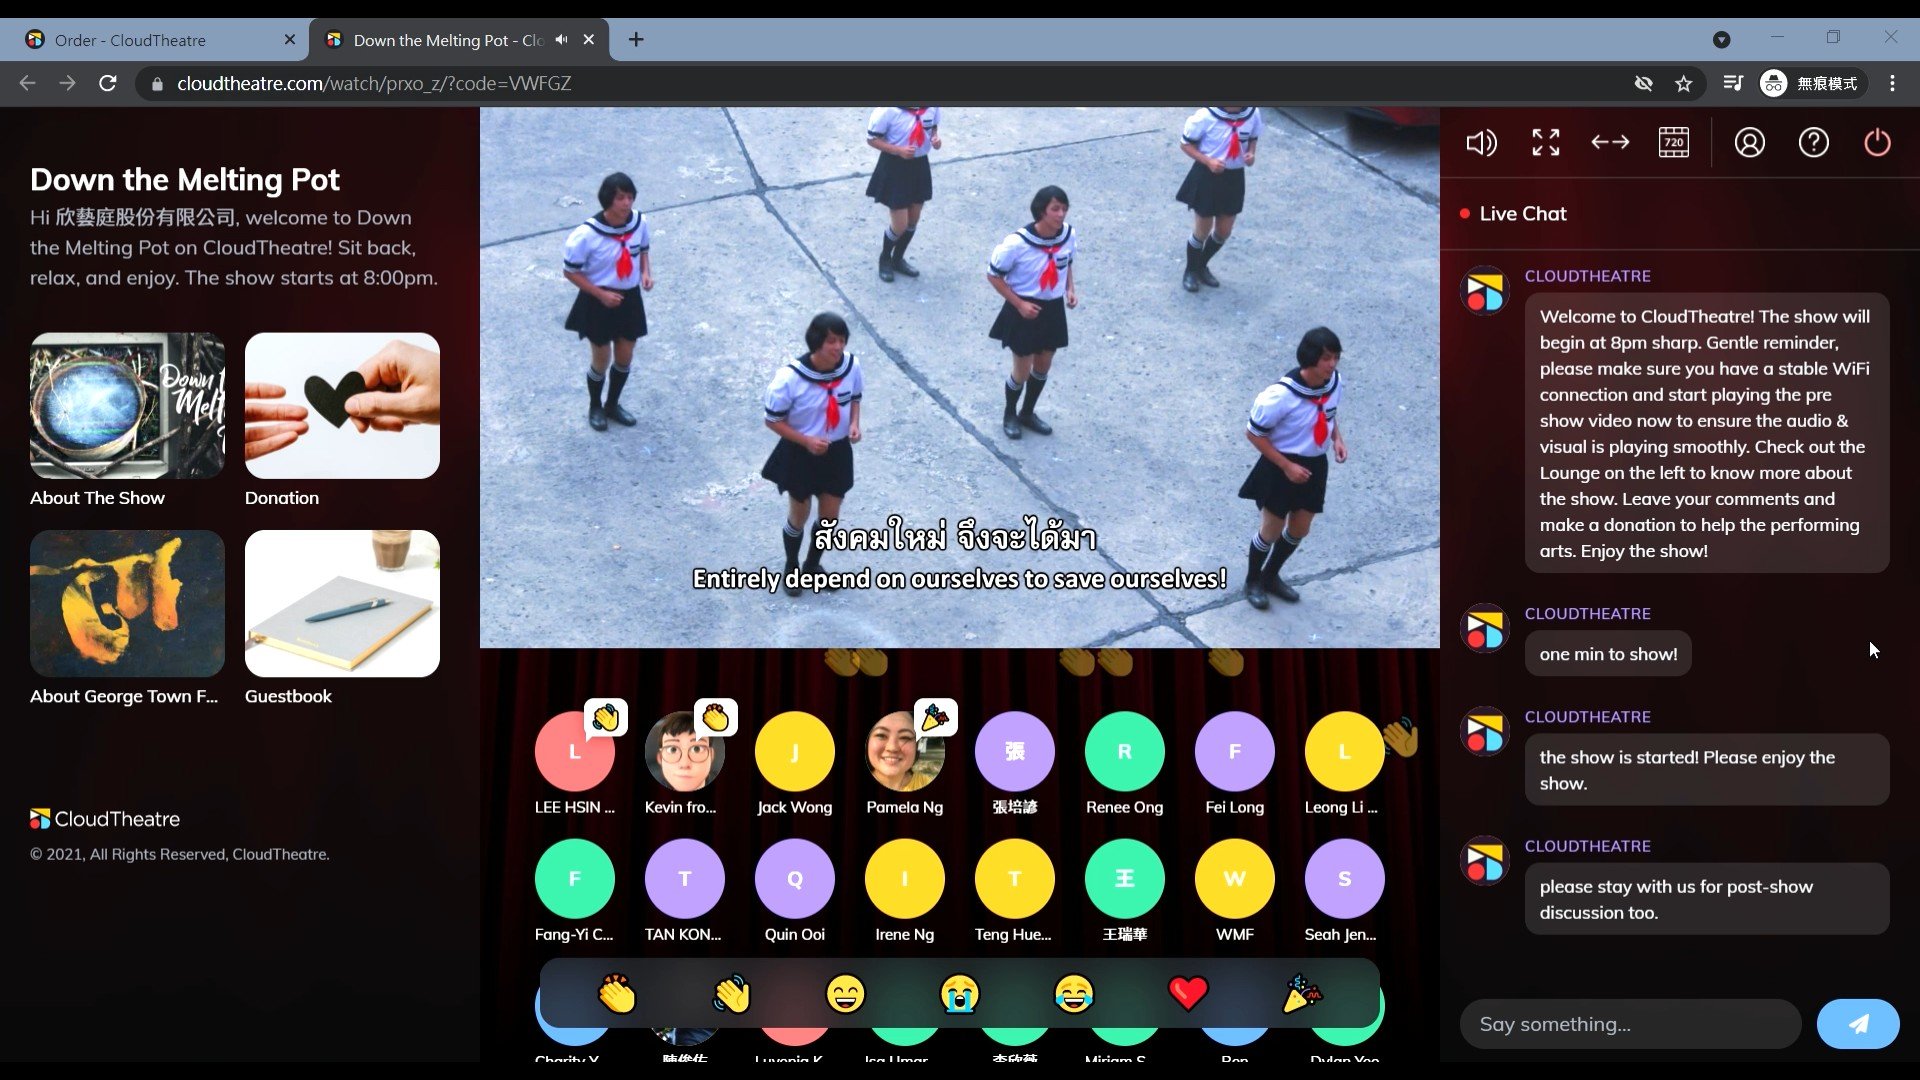The height and width of the screenshot is (1080, 1920).
Task: Click the video player showing the performance
Action: (x=960, y=378)
